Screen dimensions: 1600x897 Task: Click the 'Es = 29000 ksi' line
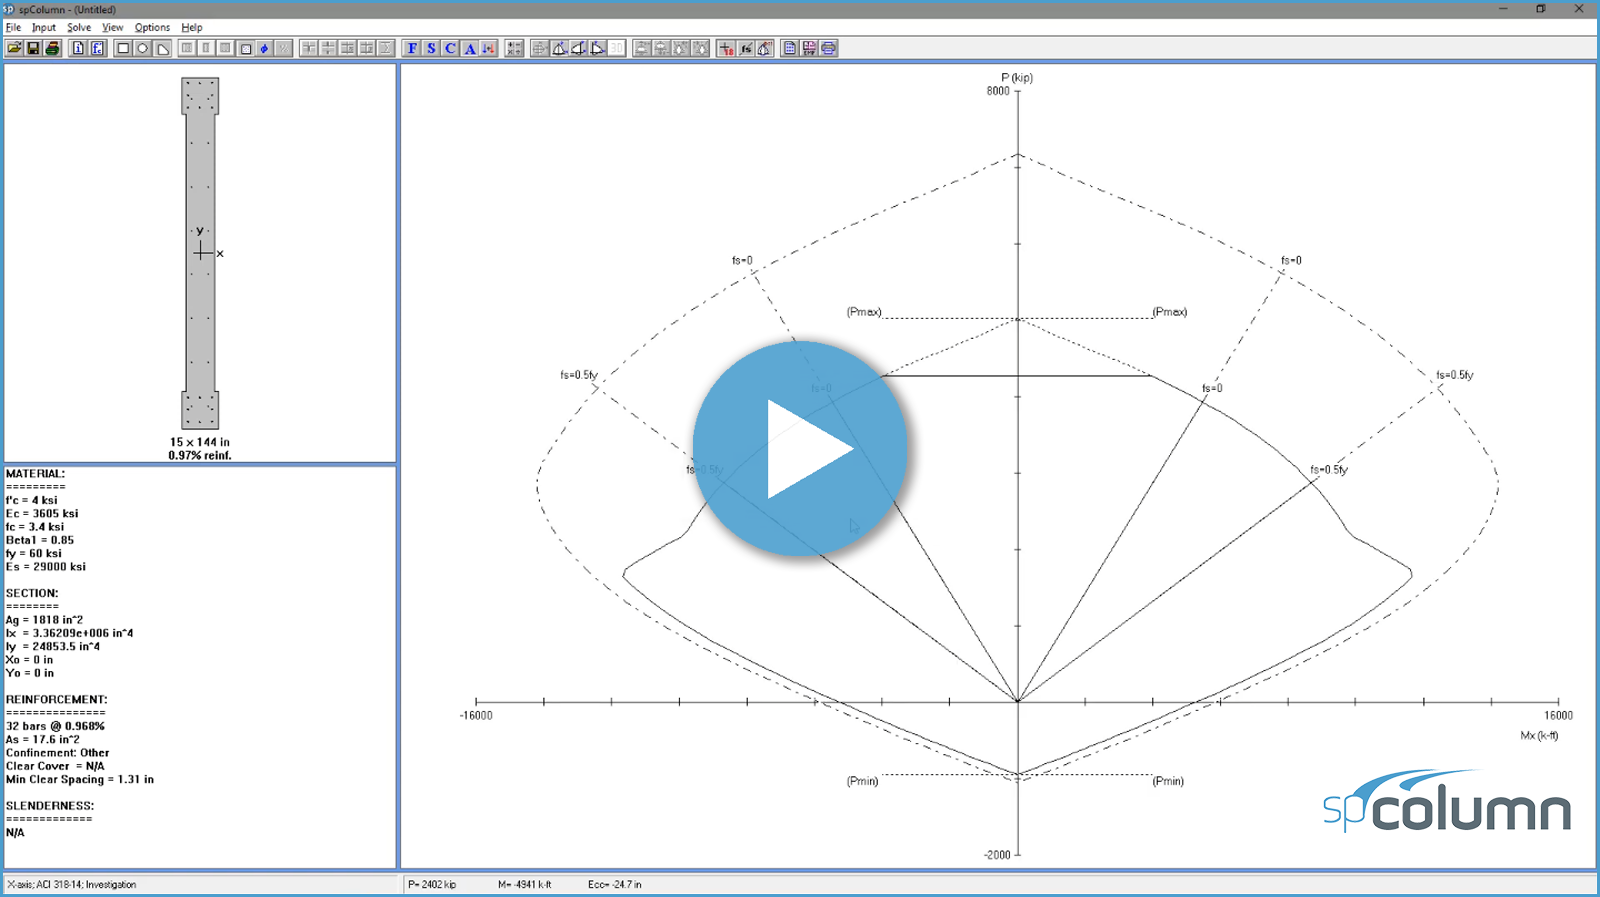[x=46, y=566]
